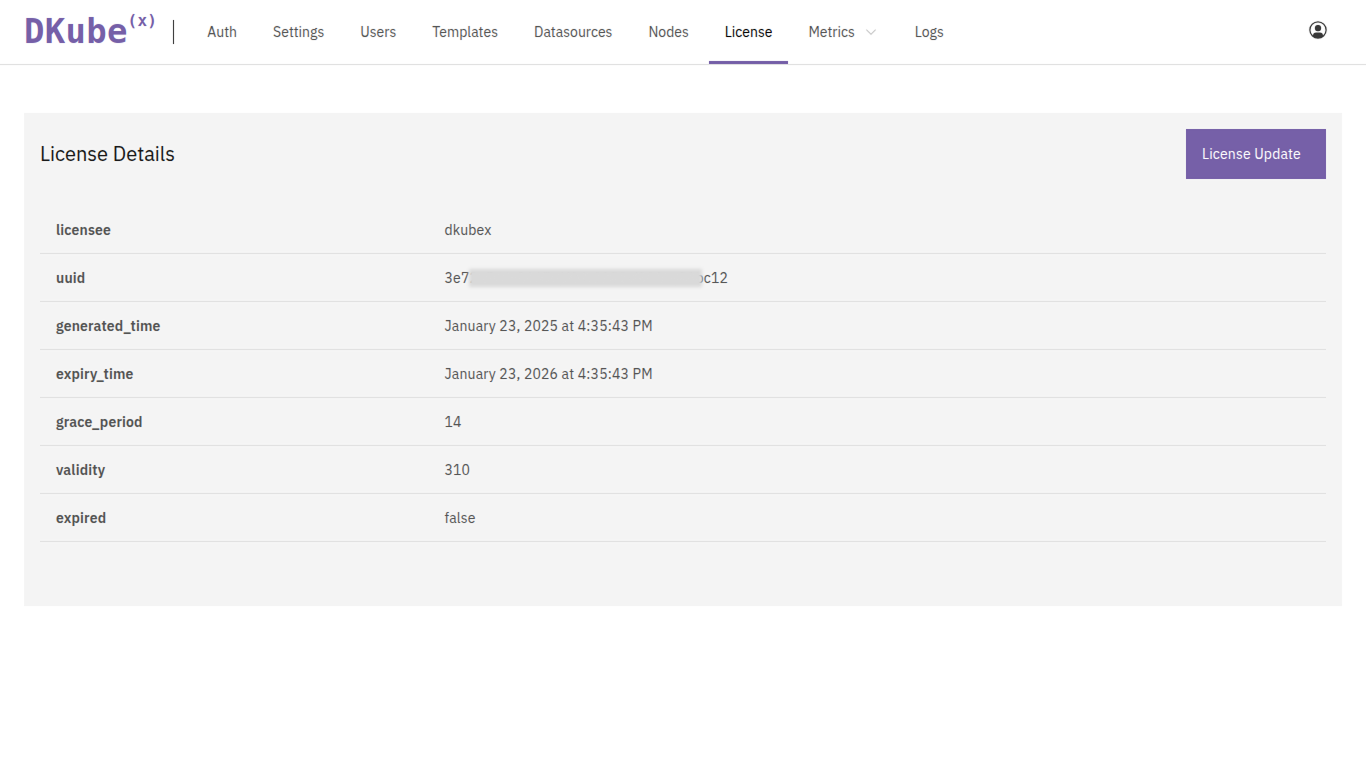The width and height of the screenshot is (1366, 768).
Task: Click the License Details heading
Action: coord(107,154)
